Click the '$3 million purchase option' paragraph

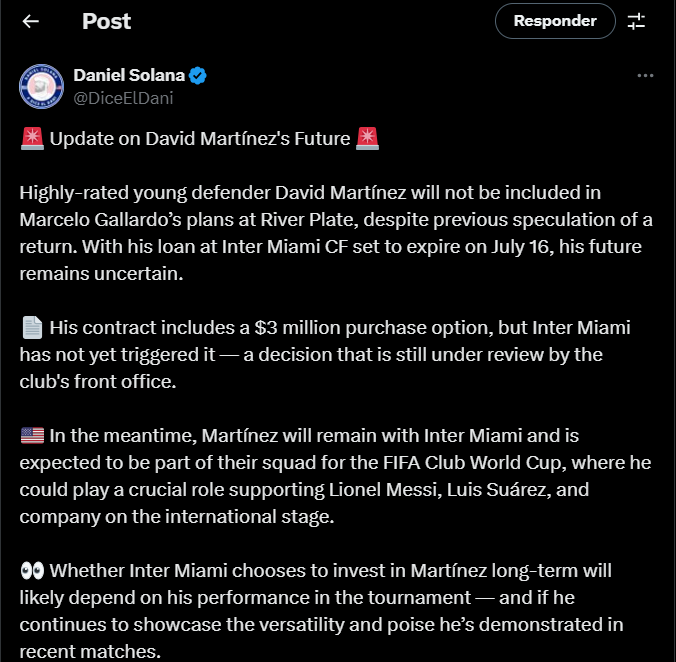coord(325,355)
